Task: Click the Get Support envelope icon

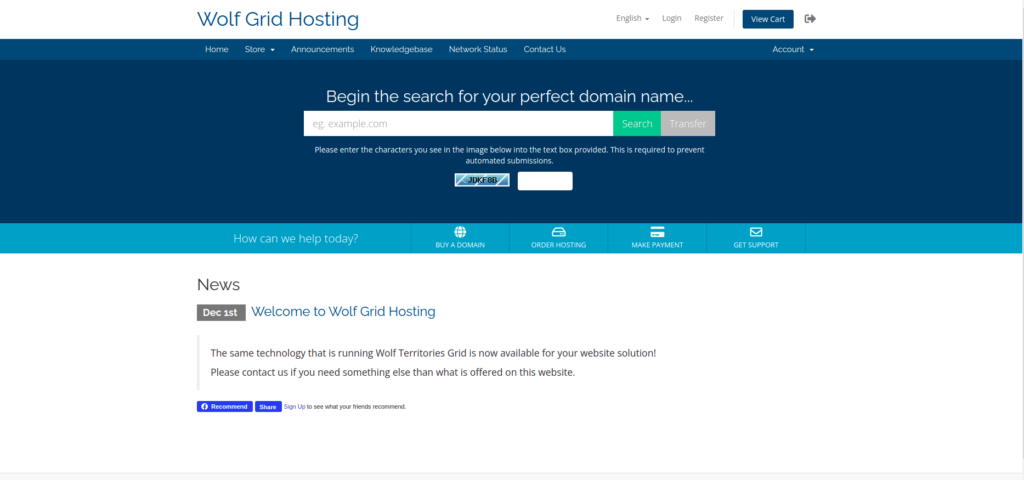Action: 755,232
